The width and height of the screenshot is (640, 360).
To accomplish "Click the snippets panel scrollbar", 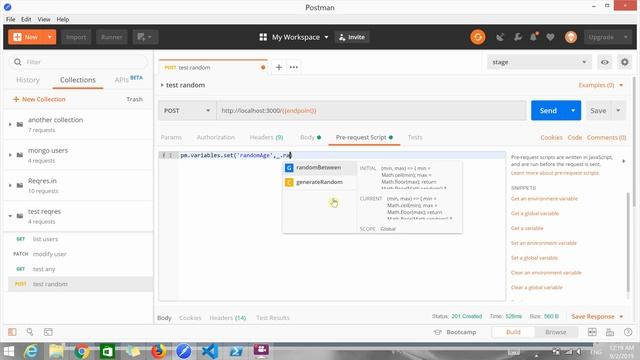I will 628,242.
